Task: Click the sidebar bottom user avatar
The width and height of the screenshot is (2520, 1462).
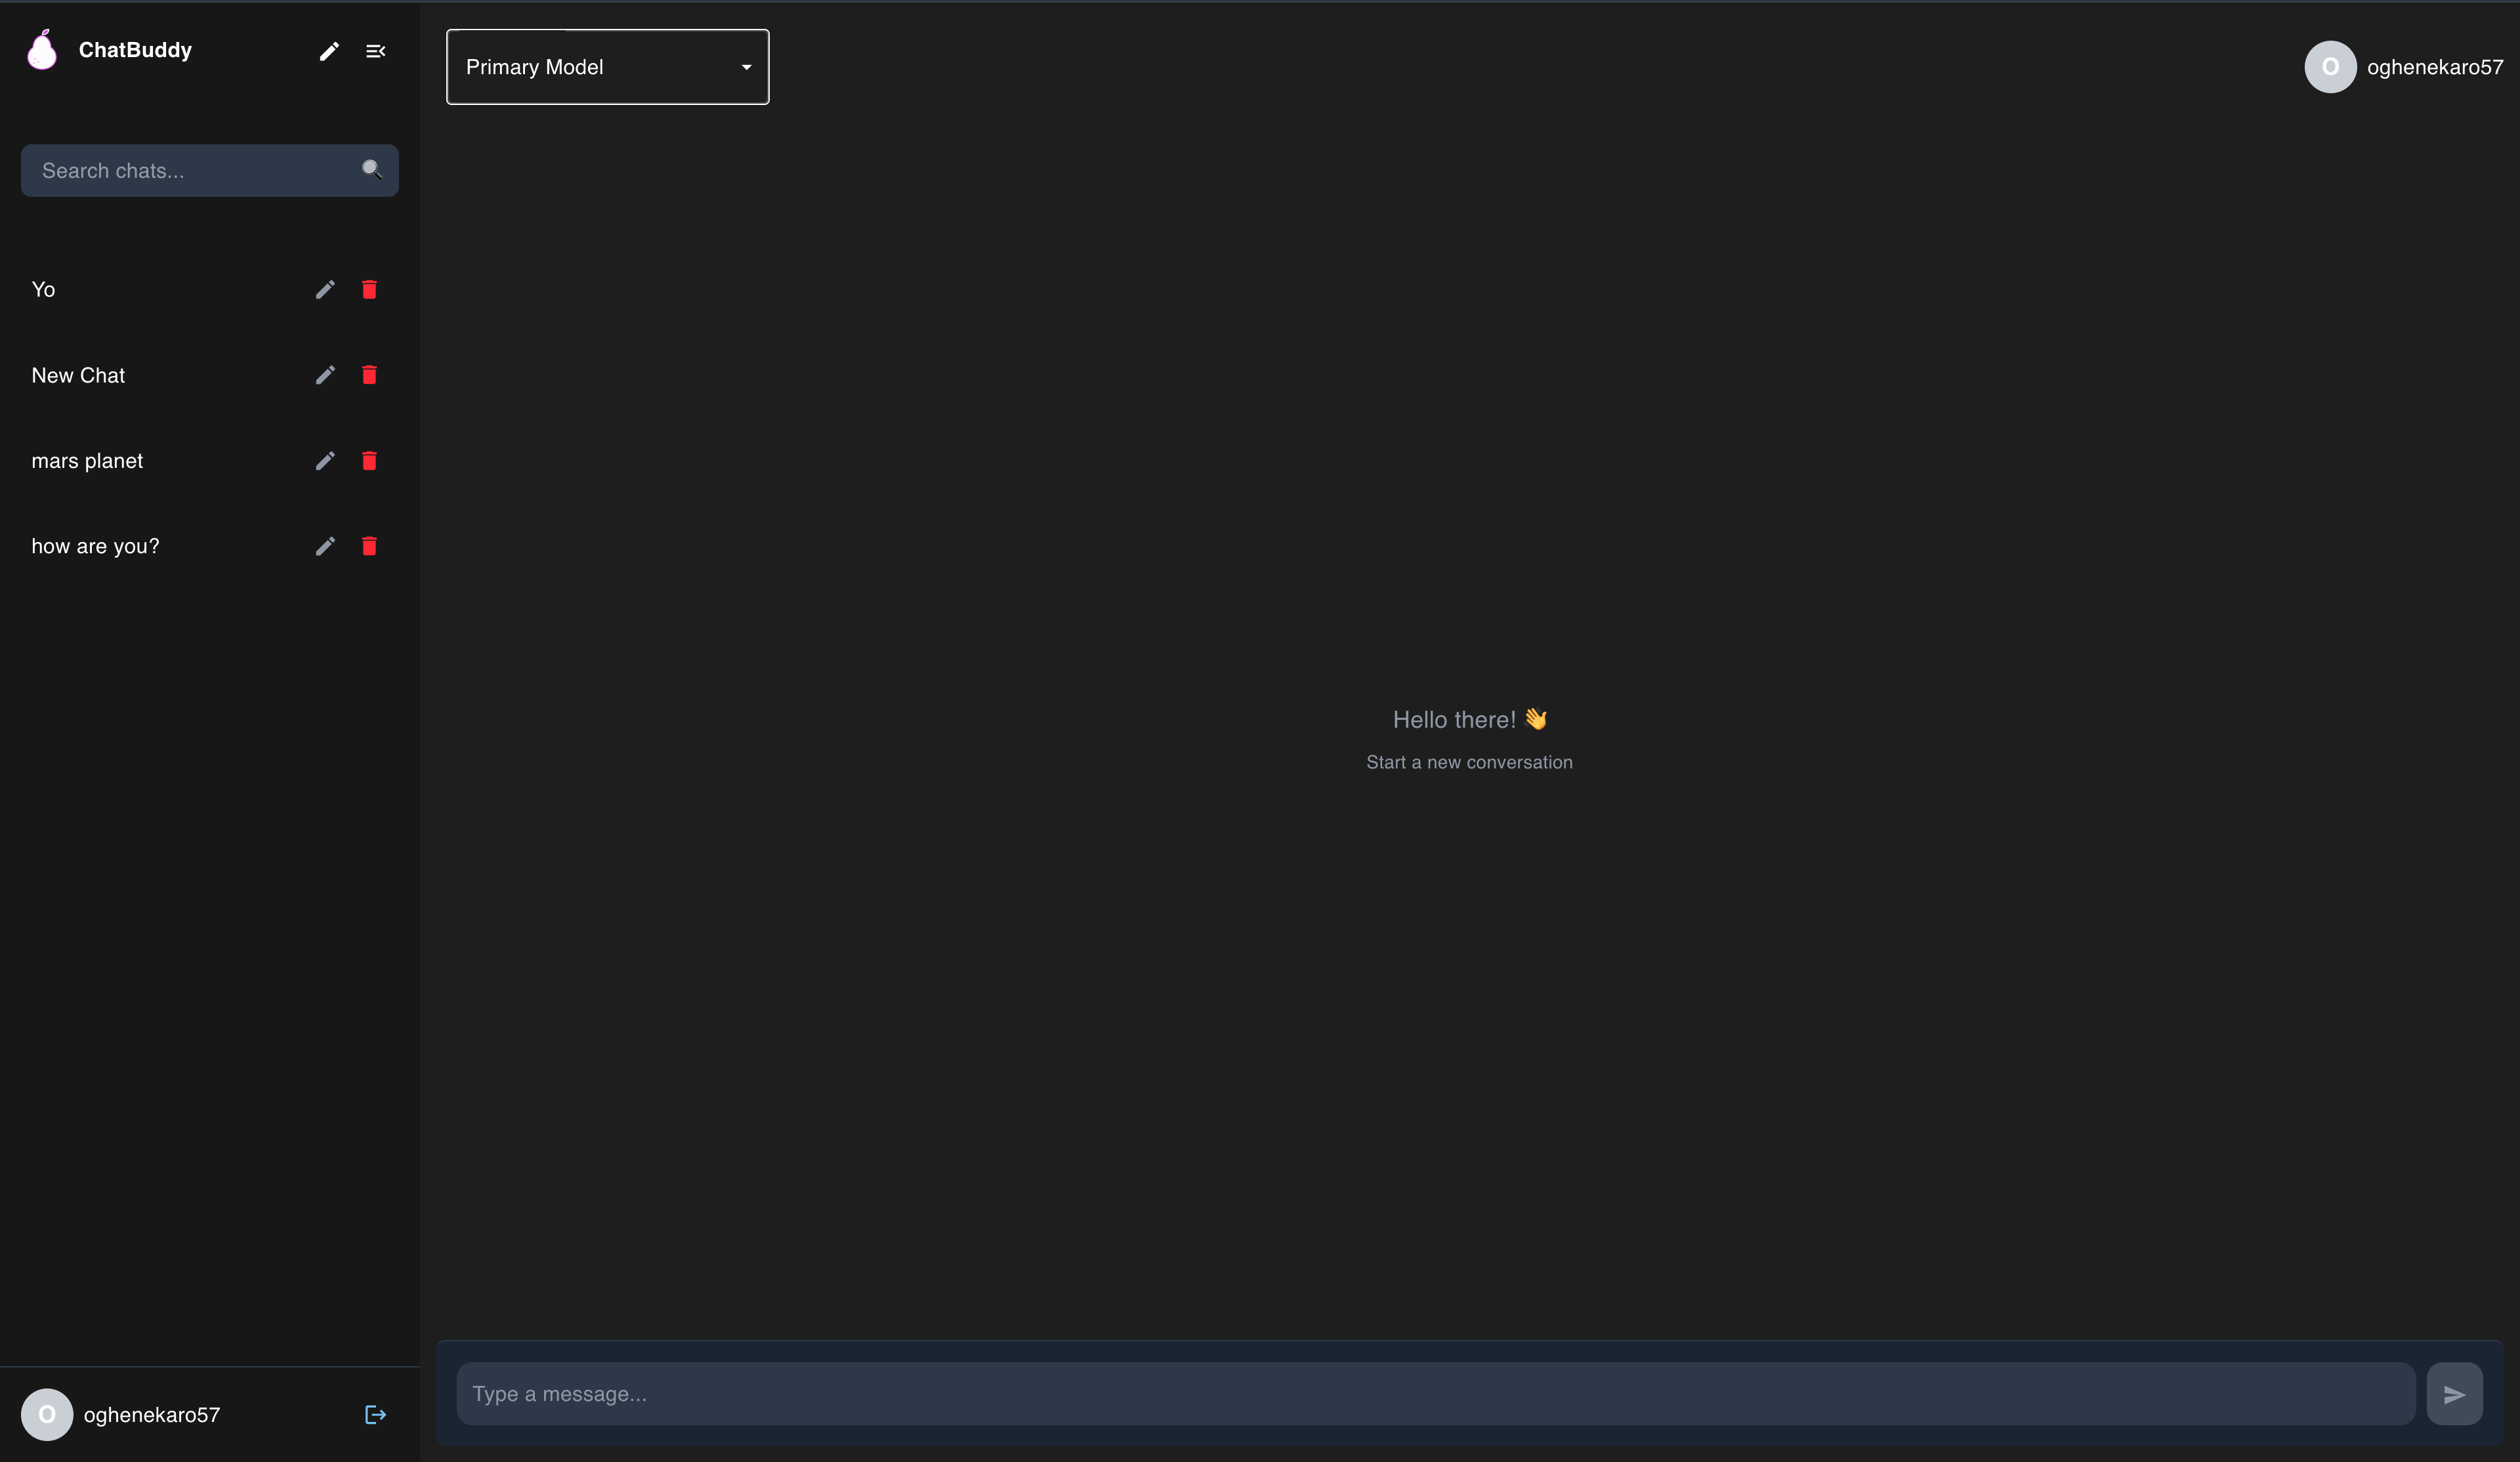Action: [47, 1414]
